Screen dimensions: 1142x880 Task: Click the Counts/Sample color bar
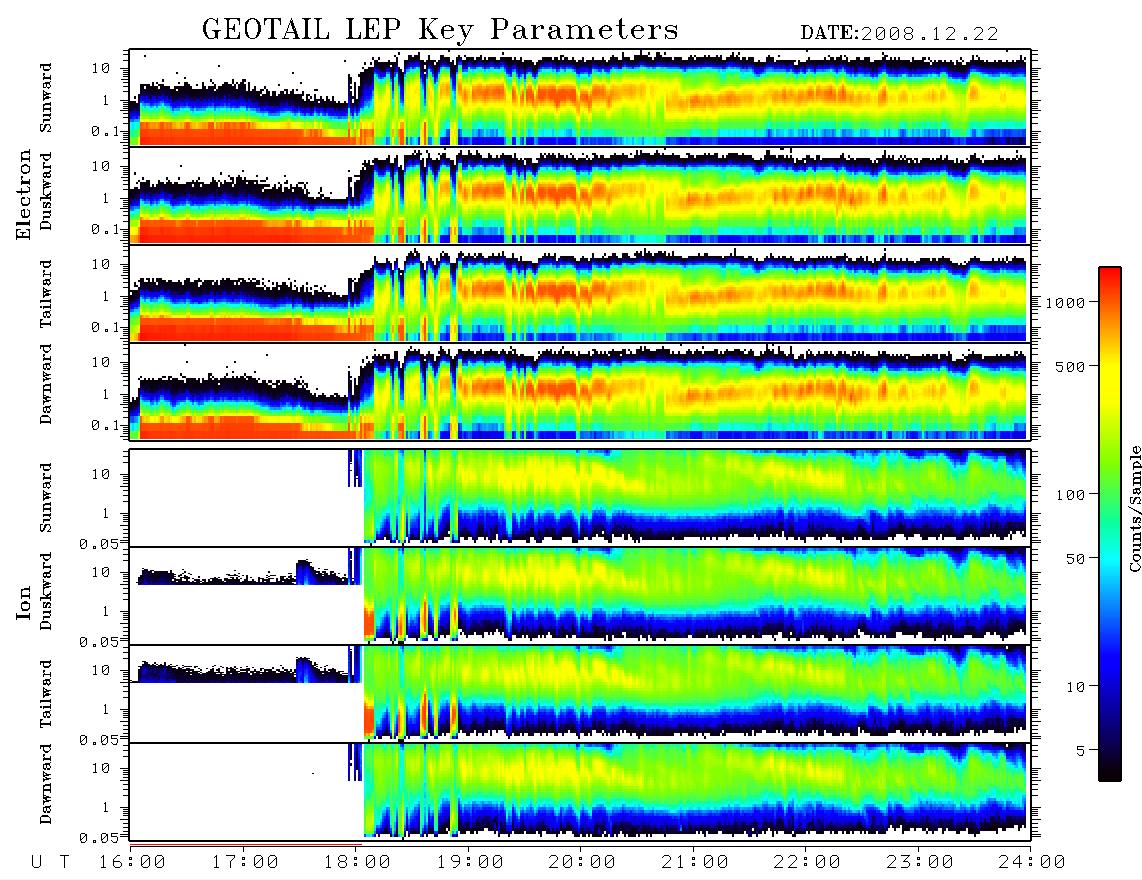pyautogui.click(x=1110, y=525)
